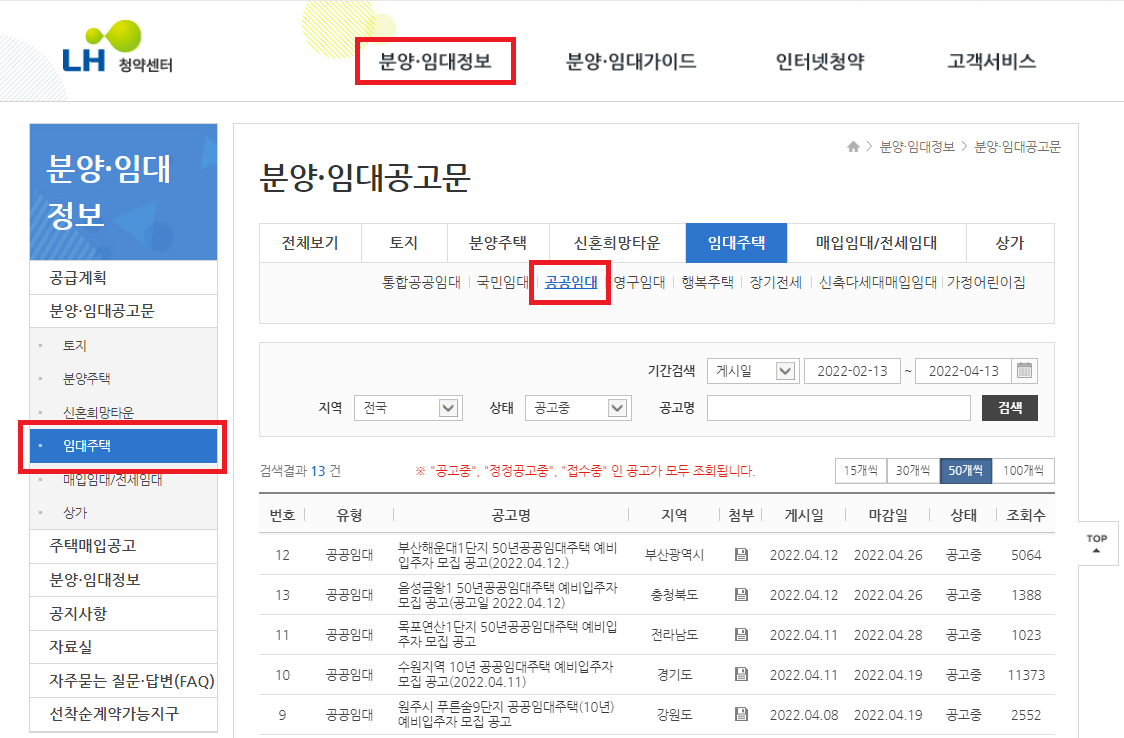Image resolution: width=1124 pixels, height=738 pixels.
Task: Open attachment icon for 원주시 푸른숨9단지 row
Action: point(741,714)
